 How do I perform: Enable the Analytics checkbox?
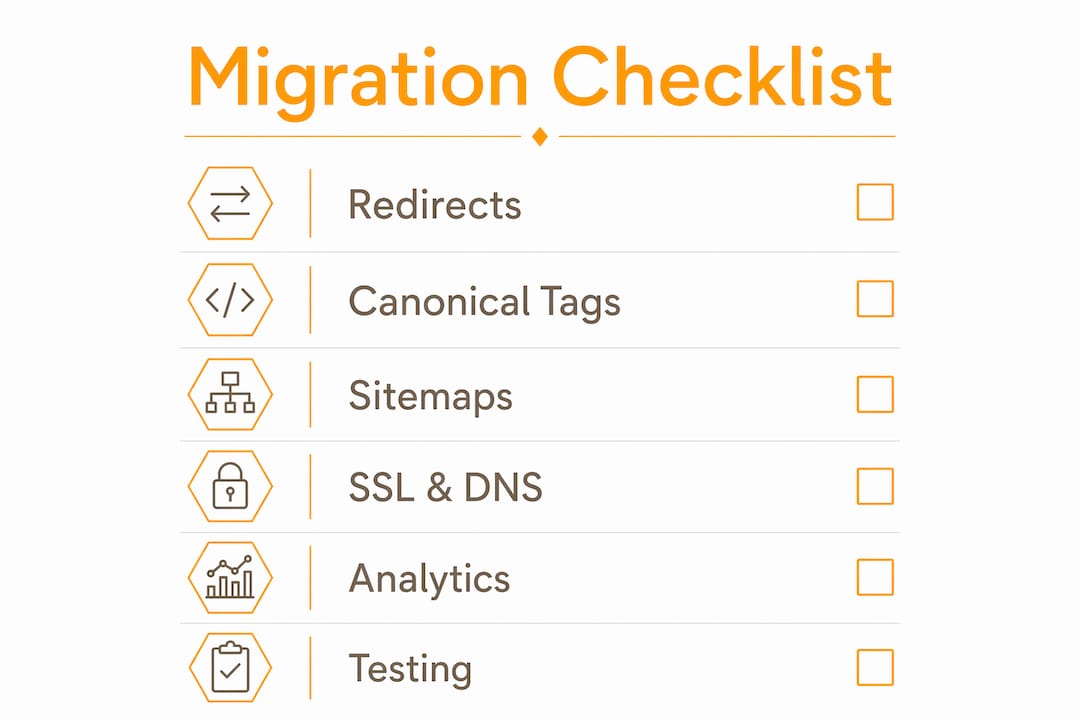pos(875,577)
